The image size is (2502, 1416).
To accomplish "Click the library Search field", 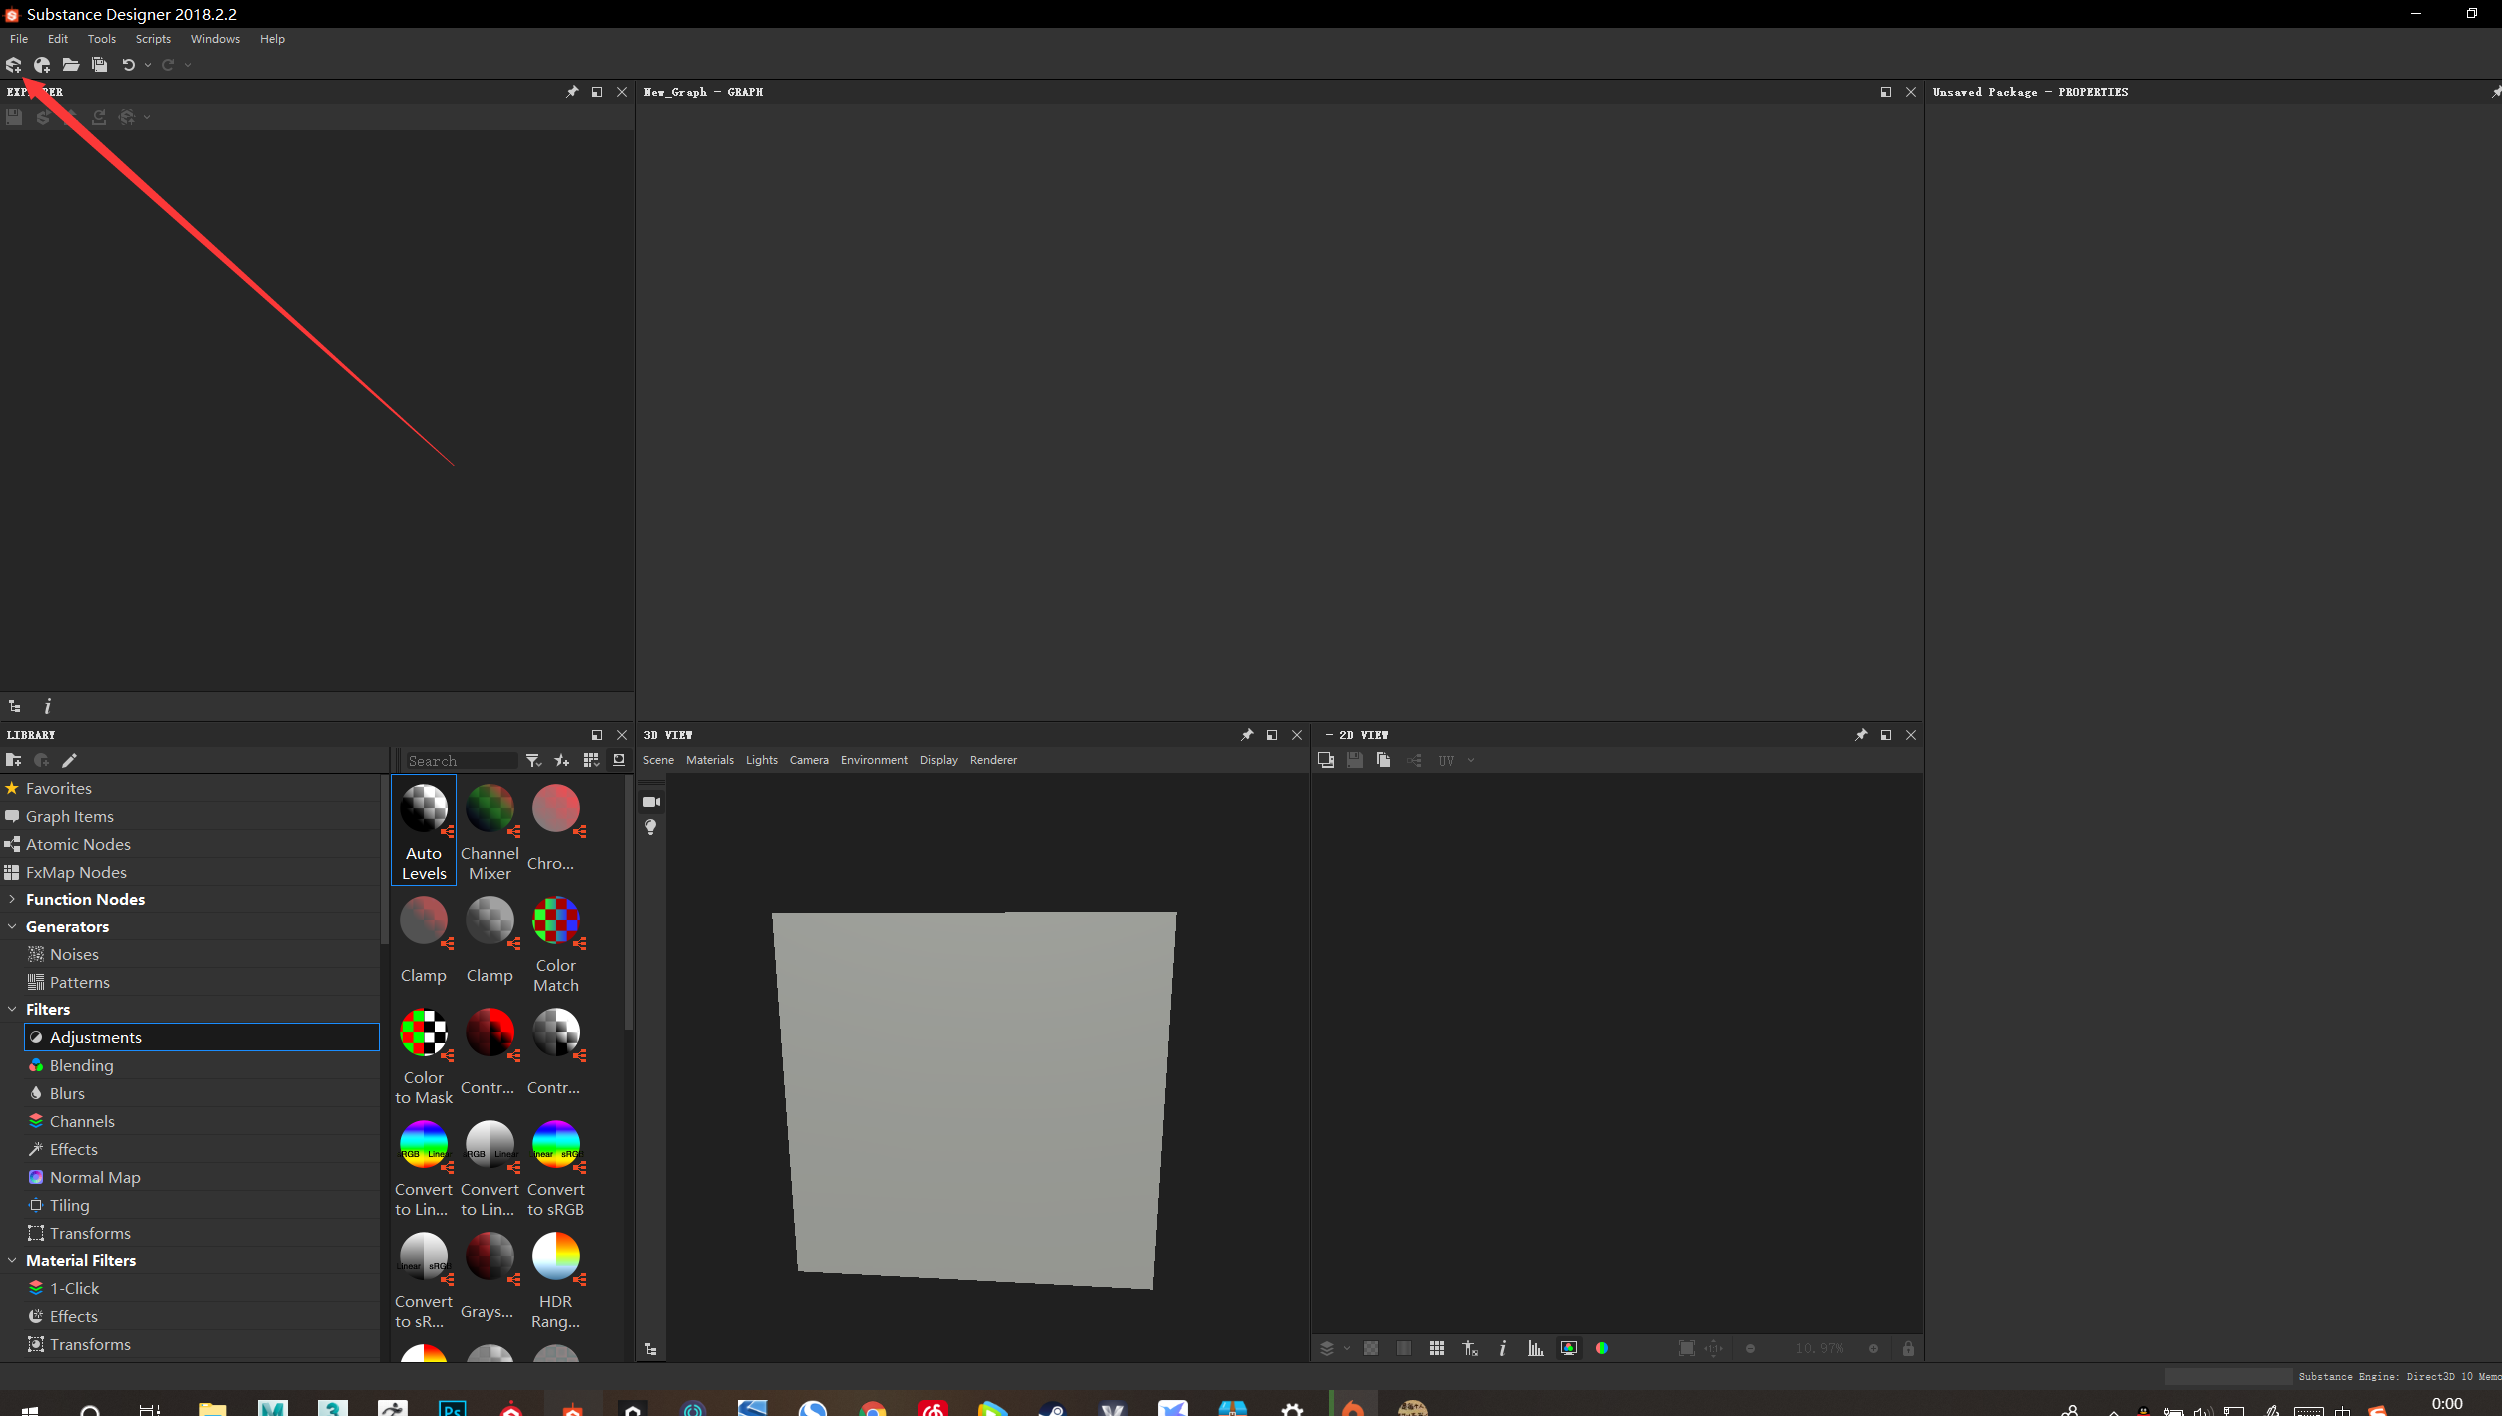I will [460, 760].
